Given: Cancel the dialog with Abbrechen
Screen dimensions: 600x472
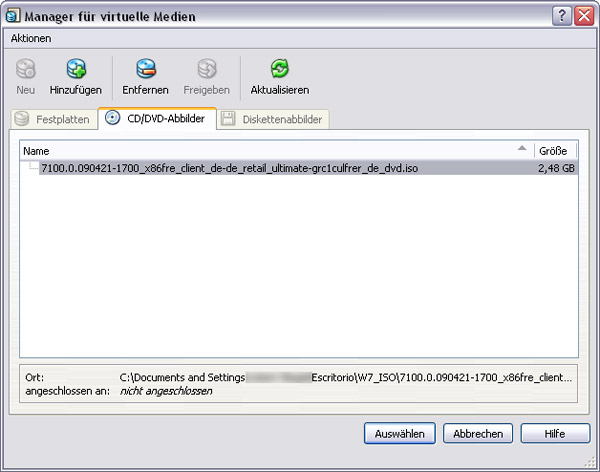Looking at the screenshot, I should click(478, 434).
